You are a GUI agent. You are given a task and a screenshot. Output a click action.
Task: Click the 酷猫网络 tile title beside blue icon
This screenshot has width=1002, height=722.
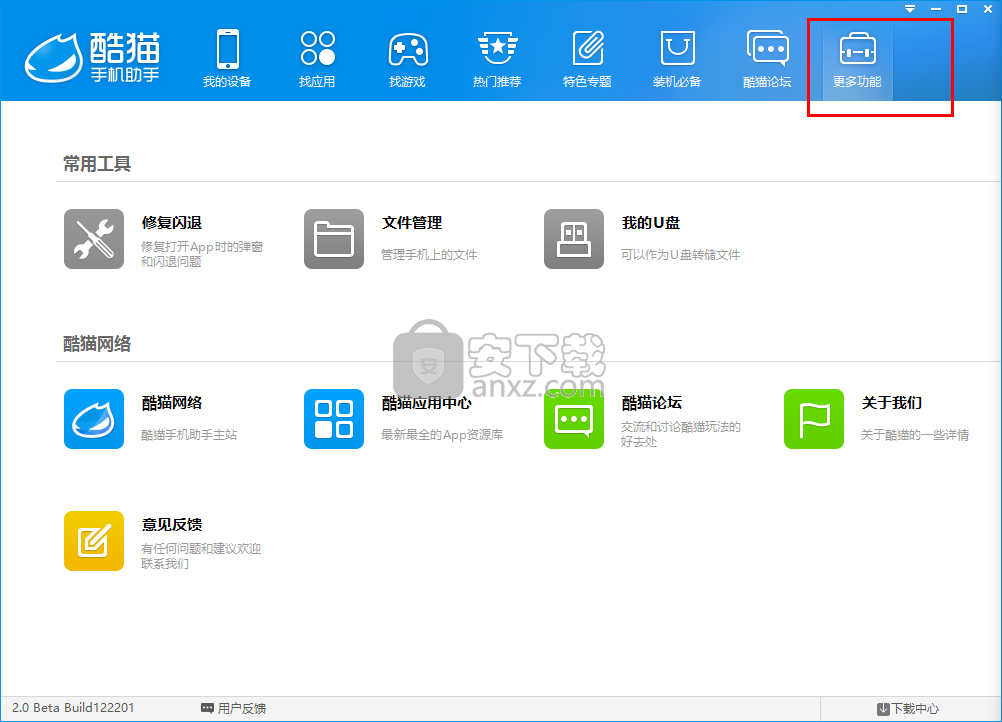(x=172, y=403)
